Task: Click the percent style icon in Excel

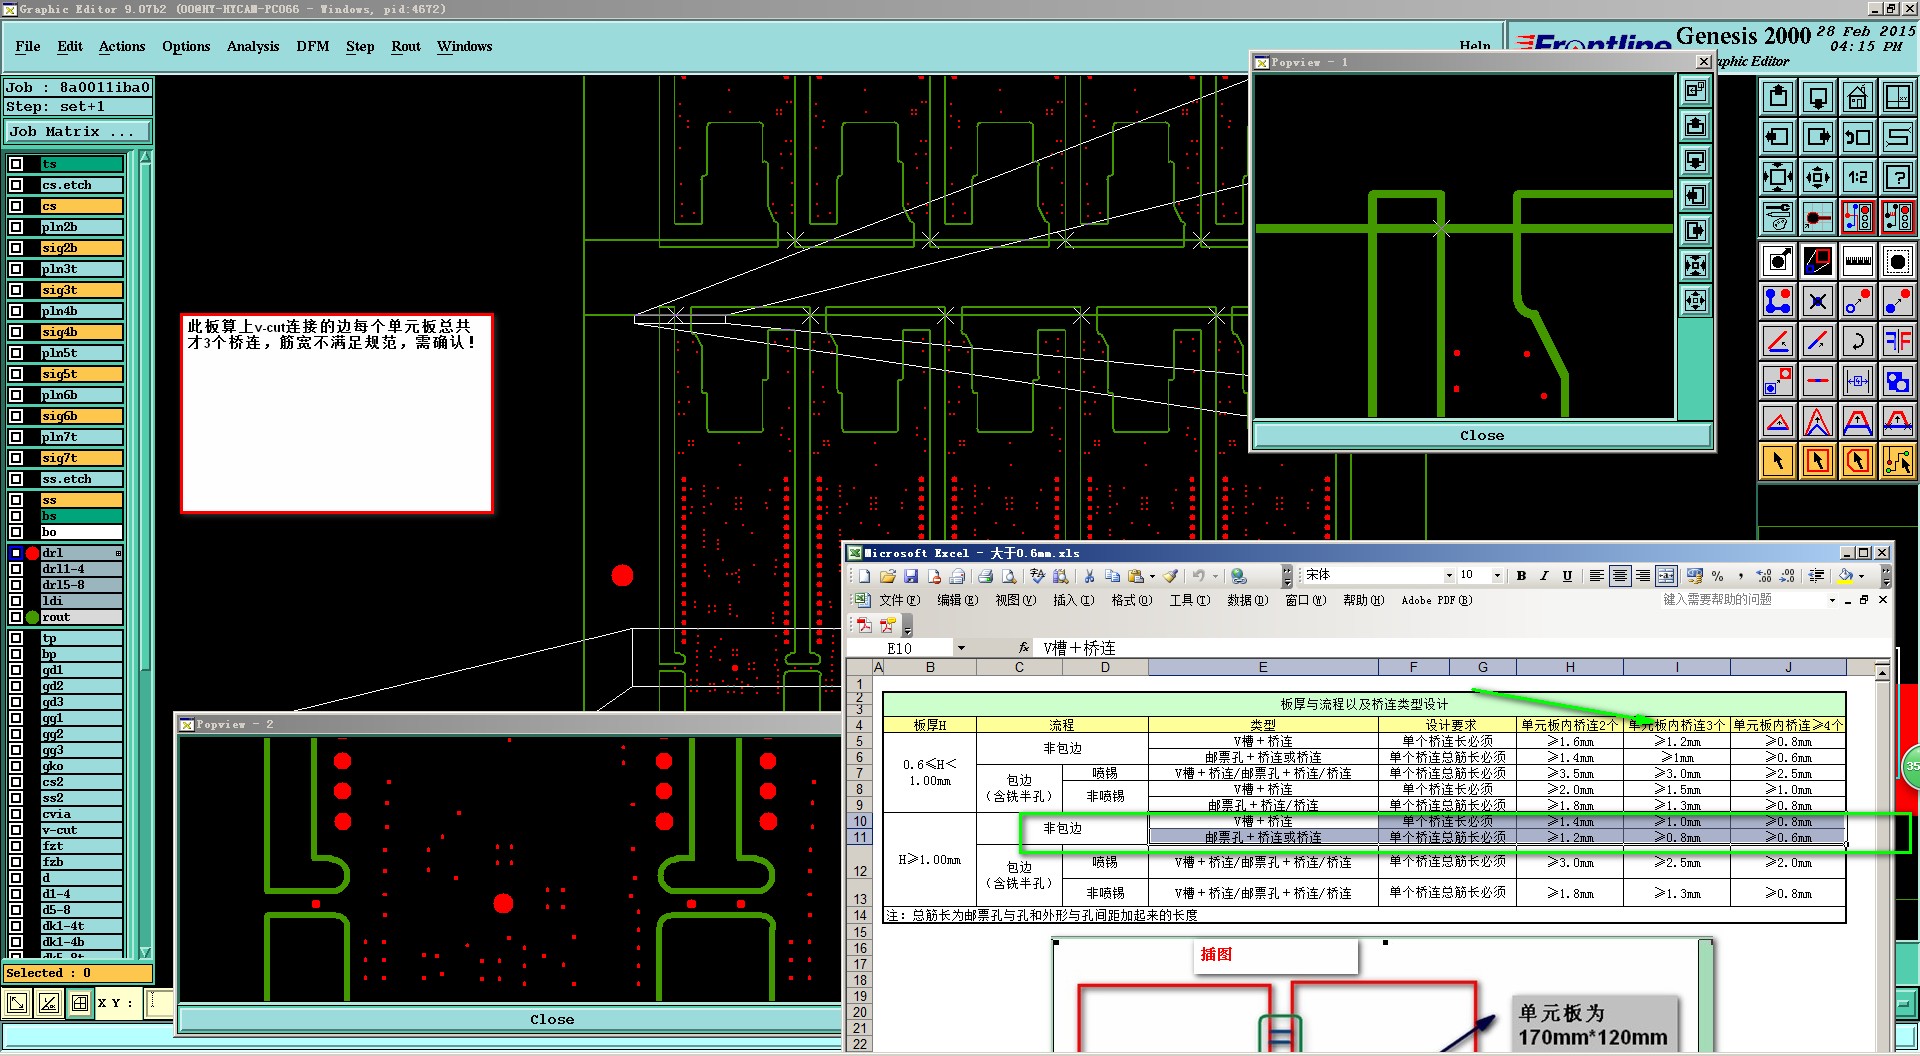Action: click(1717, 576)
